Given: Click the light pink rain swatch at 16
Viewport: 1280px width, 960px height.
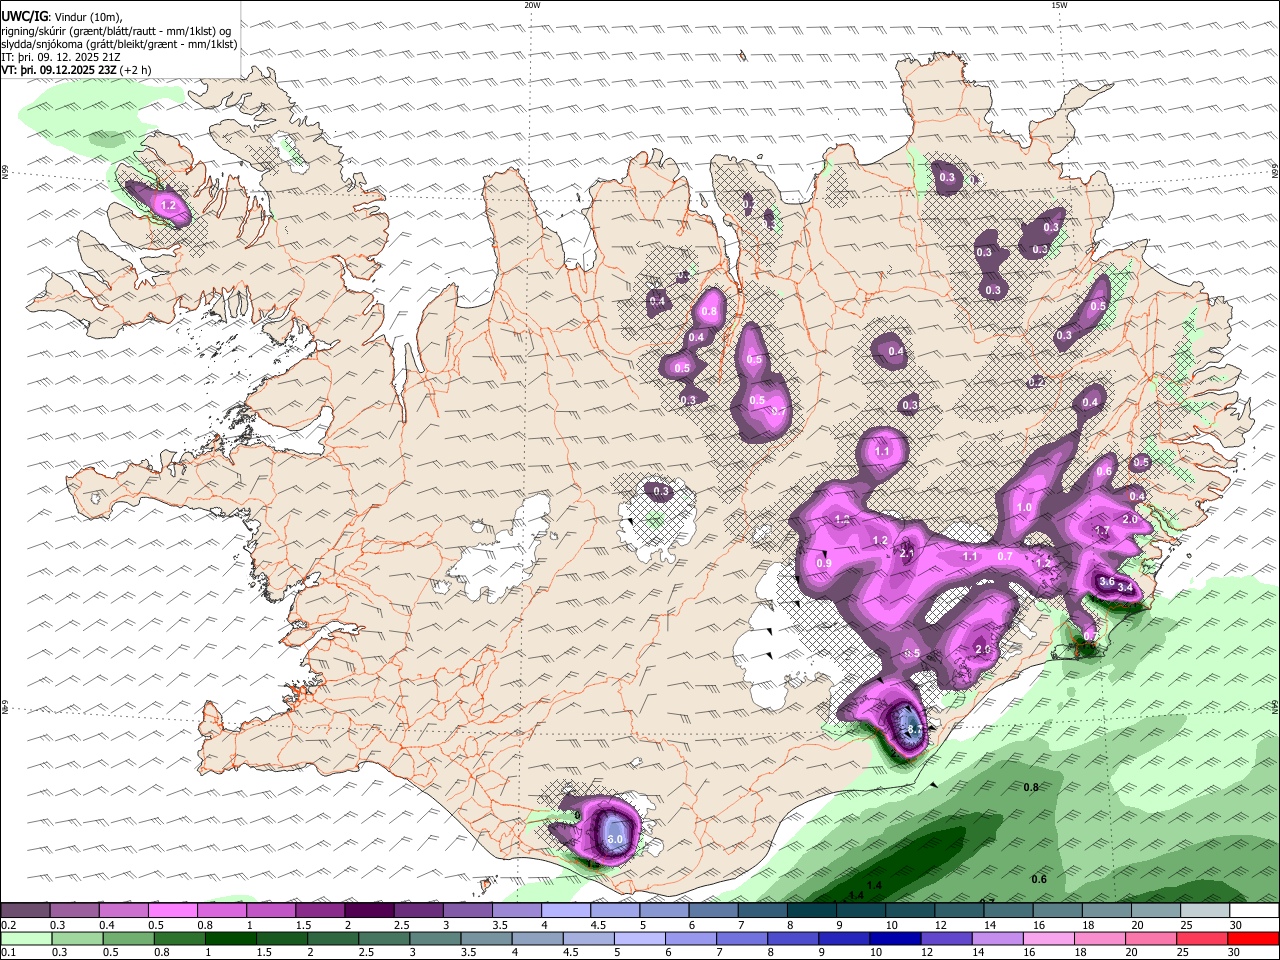Looking at the screenshot, I should click(1050, 938).
